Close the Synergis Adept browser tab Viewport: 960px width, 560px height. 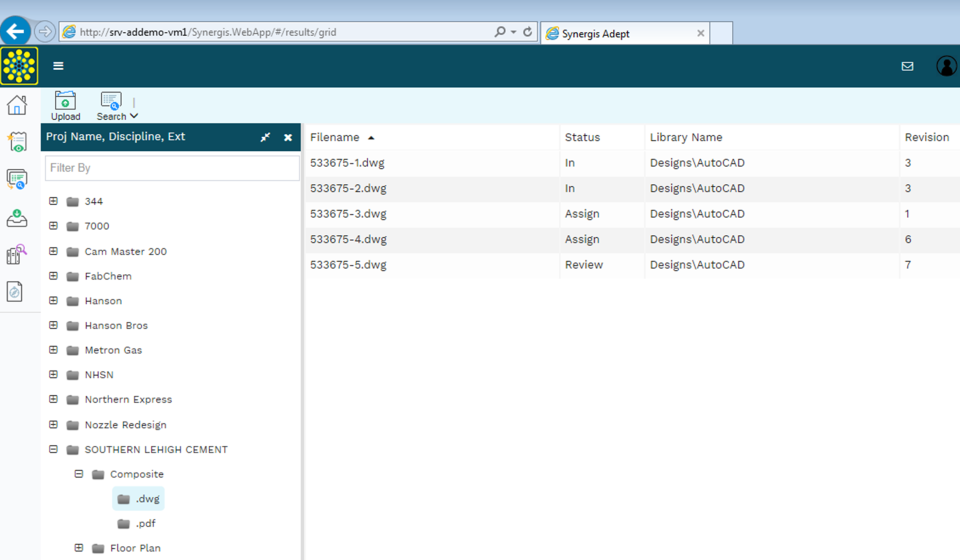tap(700, 34)
